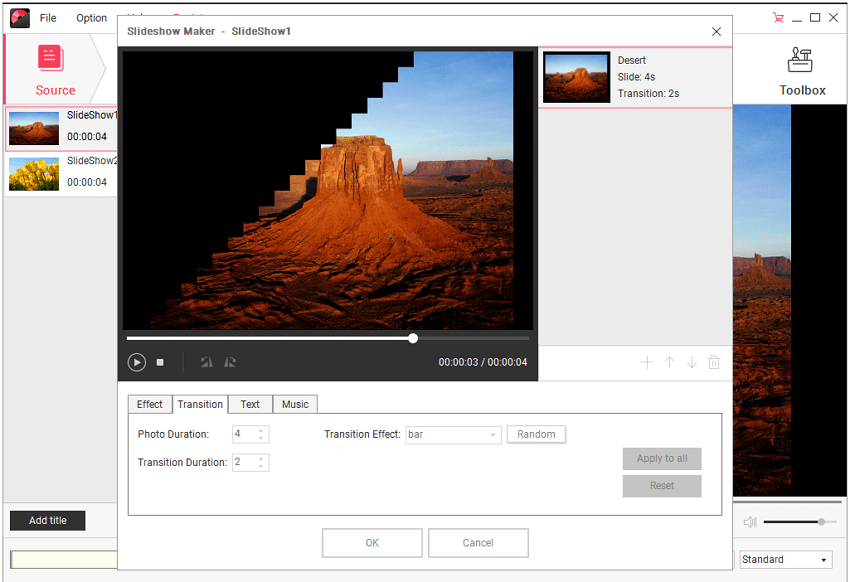
Task: Move the slide up with arrow icon
Action: (x=670, y=362)
